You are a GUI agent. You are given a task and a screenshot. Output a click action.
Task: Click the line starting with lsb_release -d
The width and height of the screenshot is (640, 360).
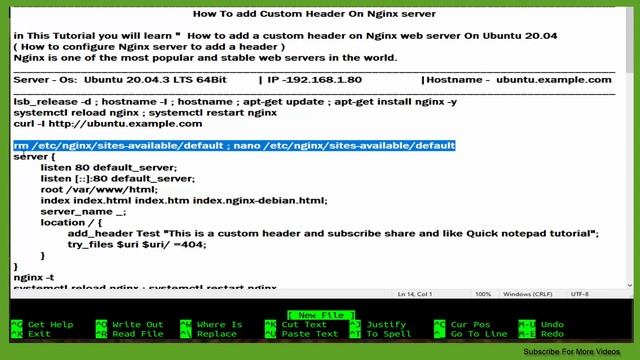235,102
